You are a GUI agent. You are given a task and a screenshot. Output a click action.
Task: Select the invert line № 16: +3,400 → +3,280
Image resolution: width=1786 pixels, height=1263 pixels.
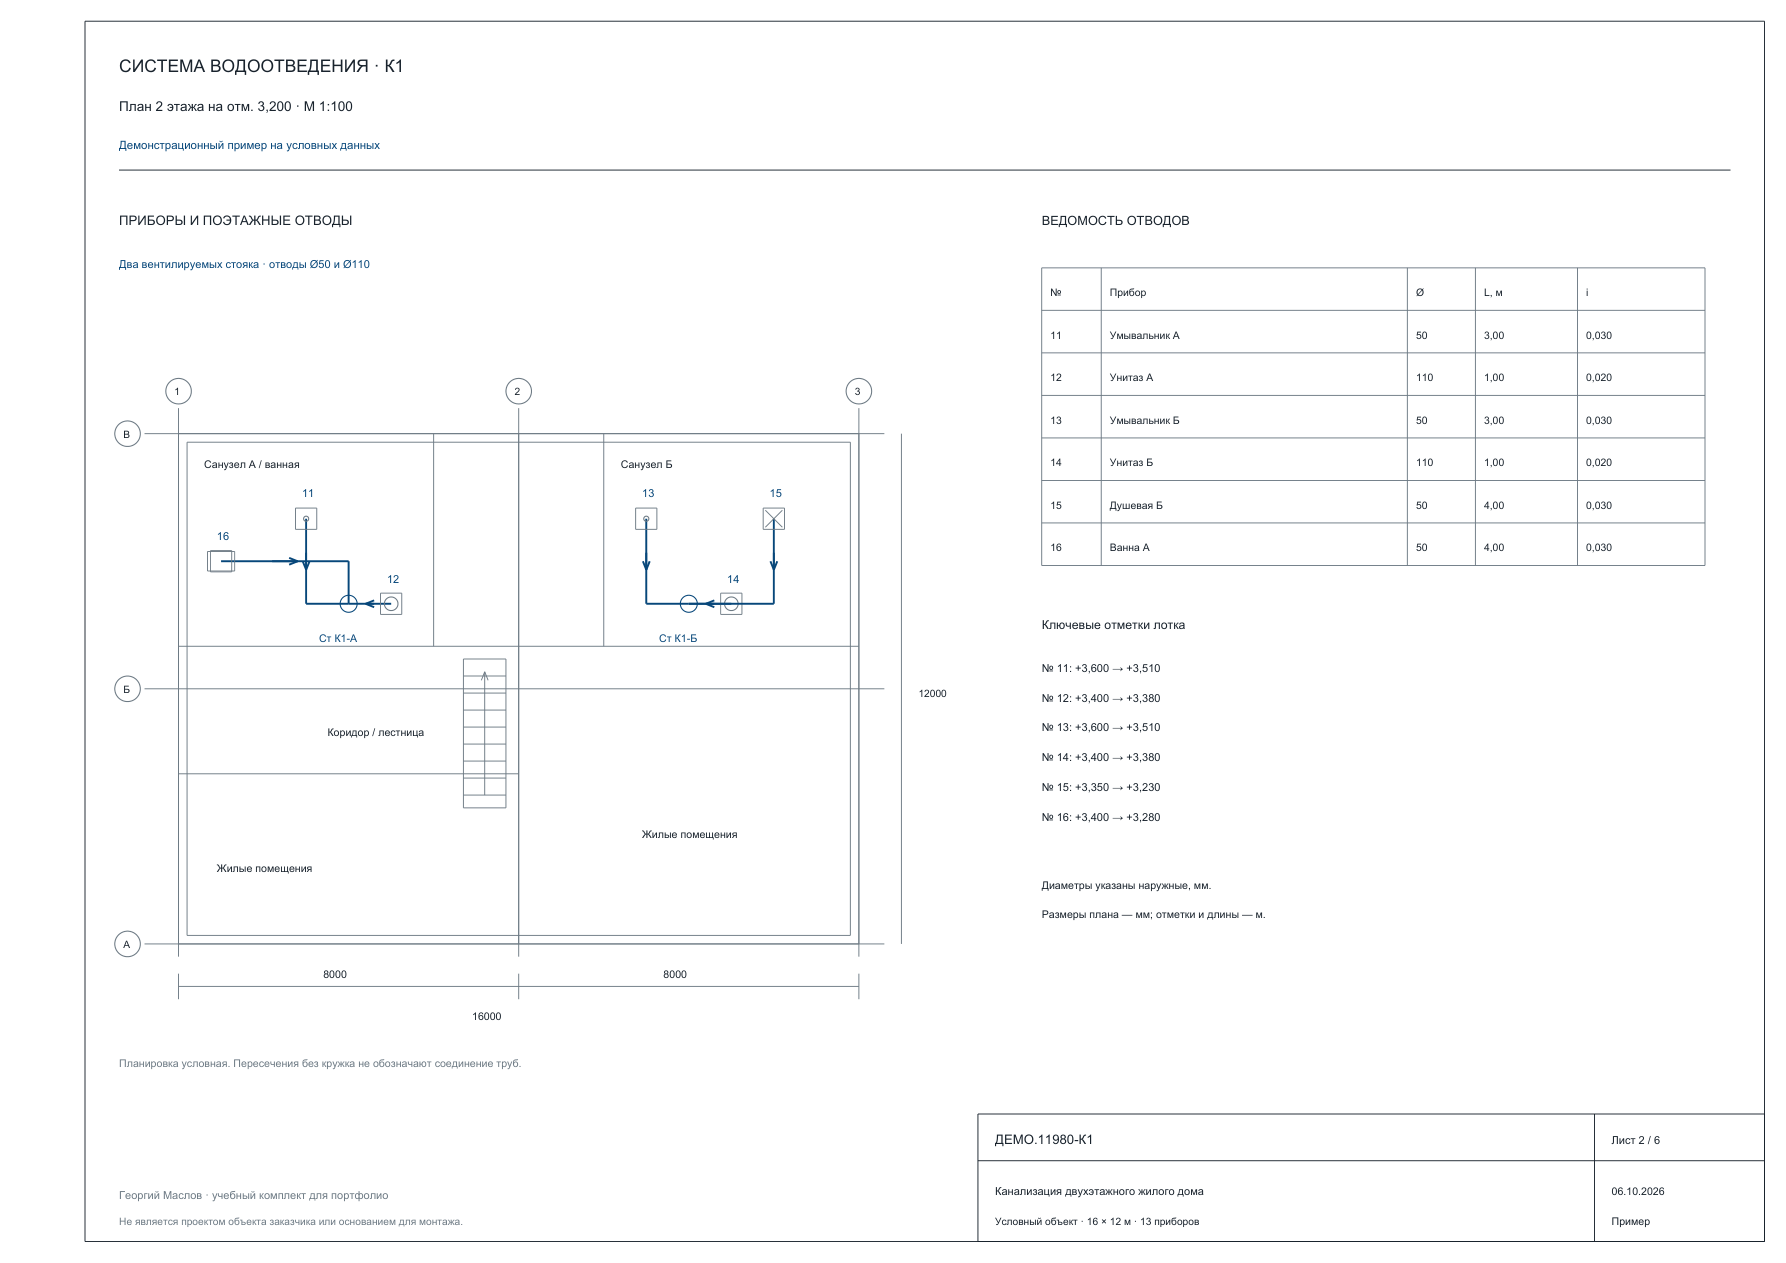(x=1101, y=818)
